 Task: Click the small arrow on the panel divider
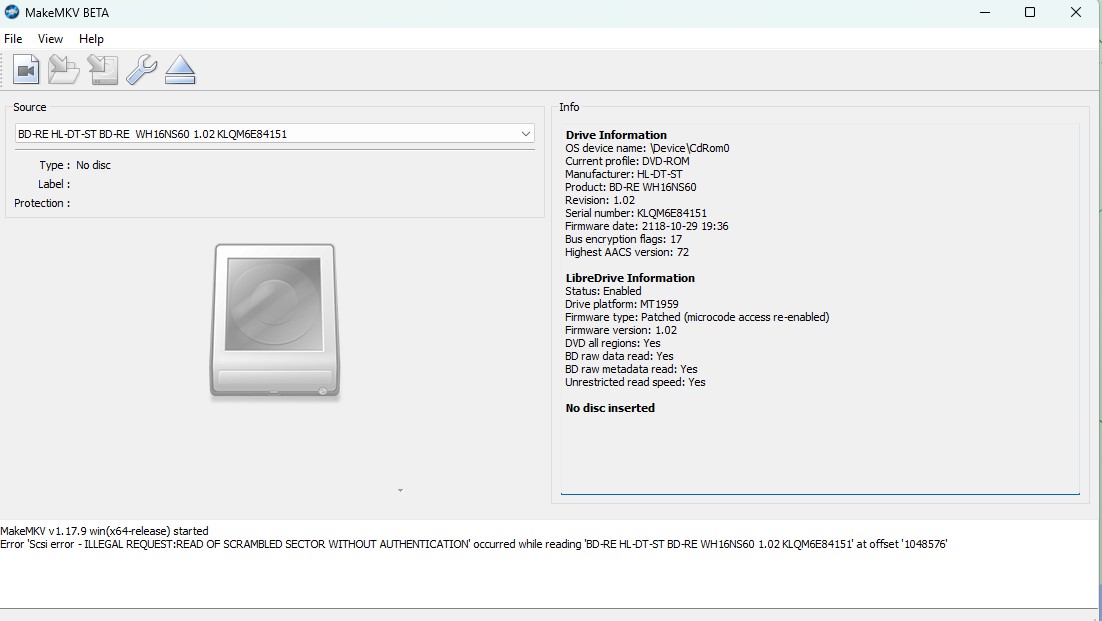tap(400, 490)
